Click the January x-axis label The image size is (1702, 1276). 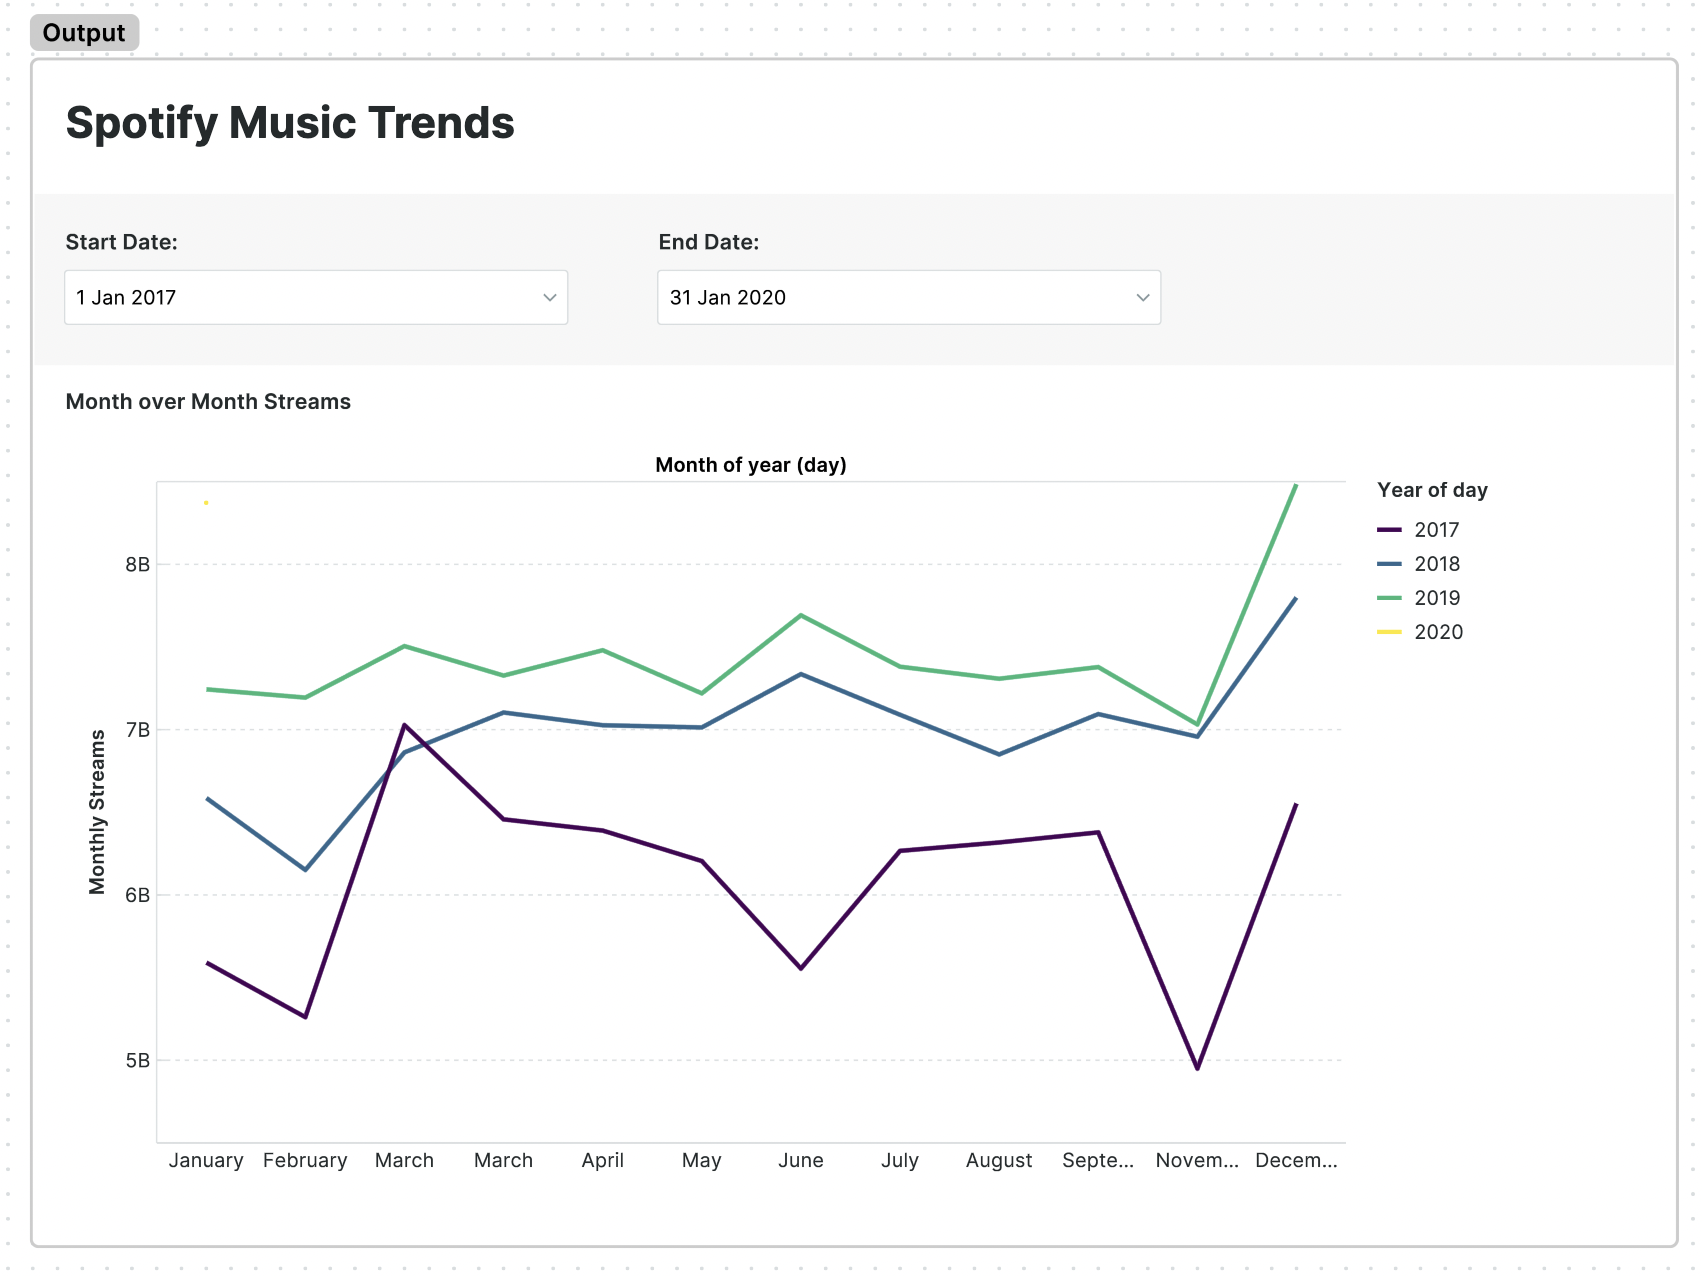206,1160
